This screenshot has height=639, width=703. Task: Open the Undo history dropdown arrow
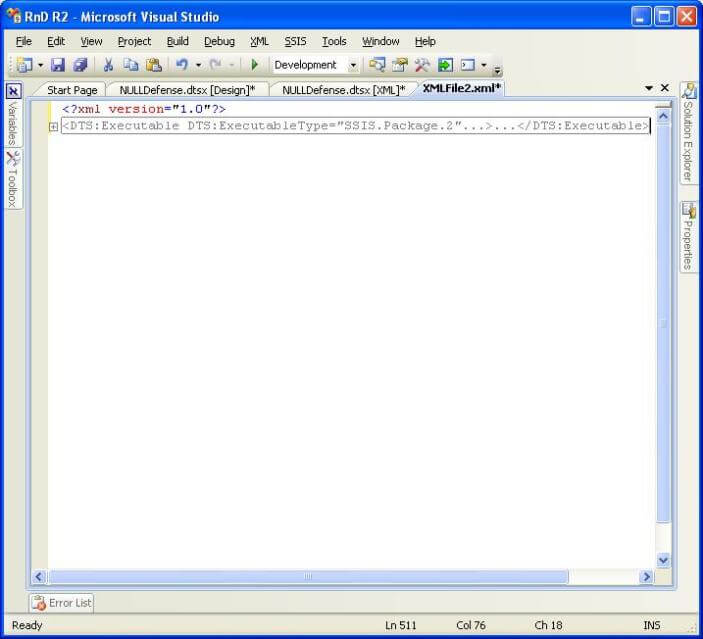[198, 65]
